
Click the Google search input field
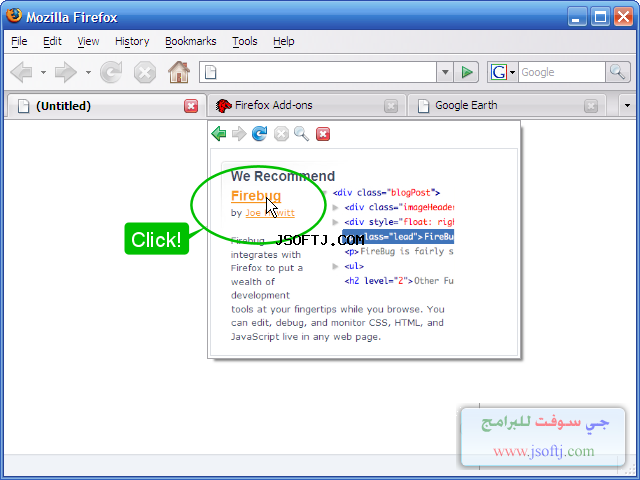(562, 72)
